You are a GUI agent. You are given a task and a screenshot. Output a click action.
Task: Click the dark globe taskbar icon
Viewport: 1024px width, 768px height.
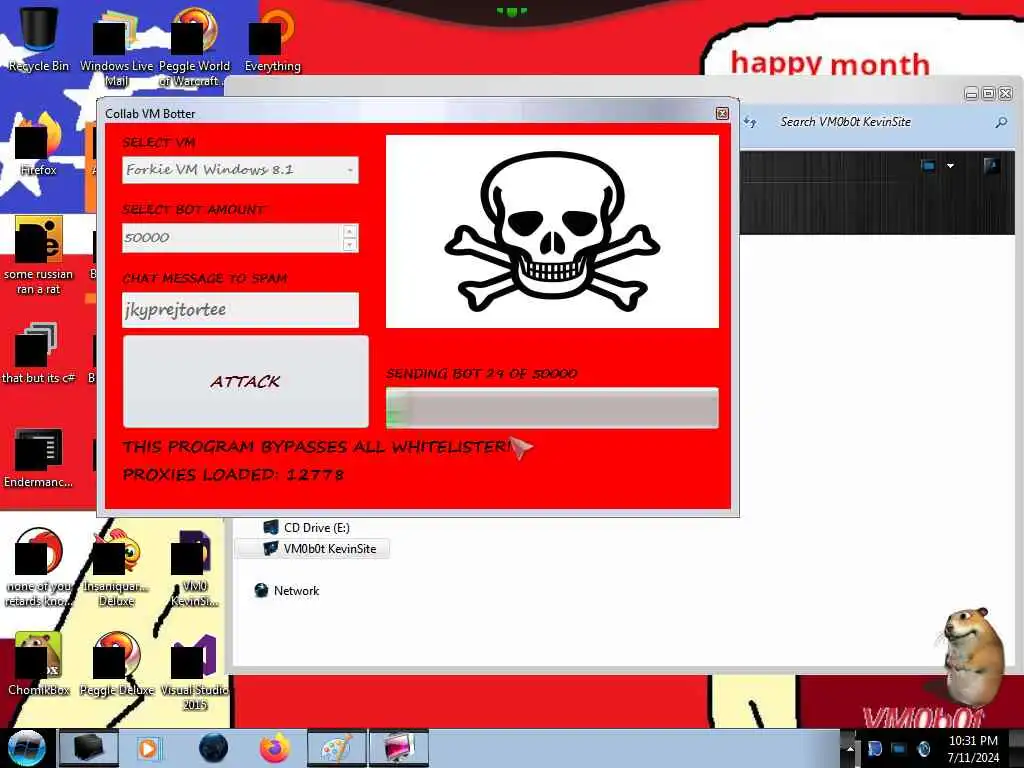[x=214, y=748]
